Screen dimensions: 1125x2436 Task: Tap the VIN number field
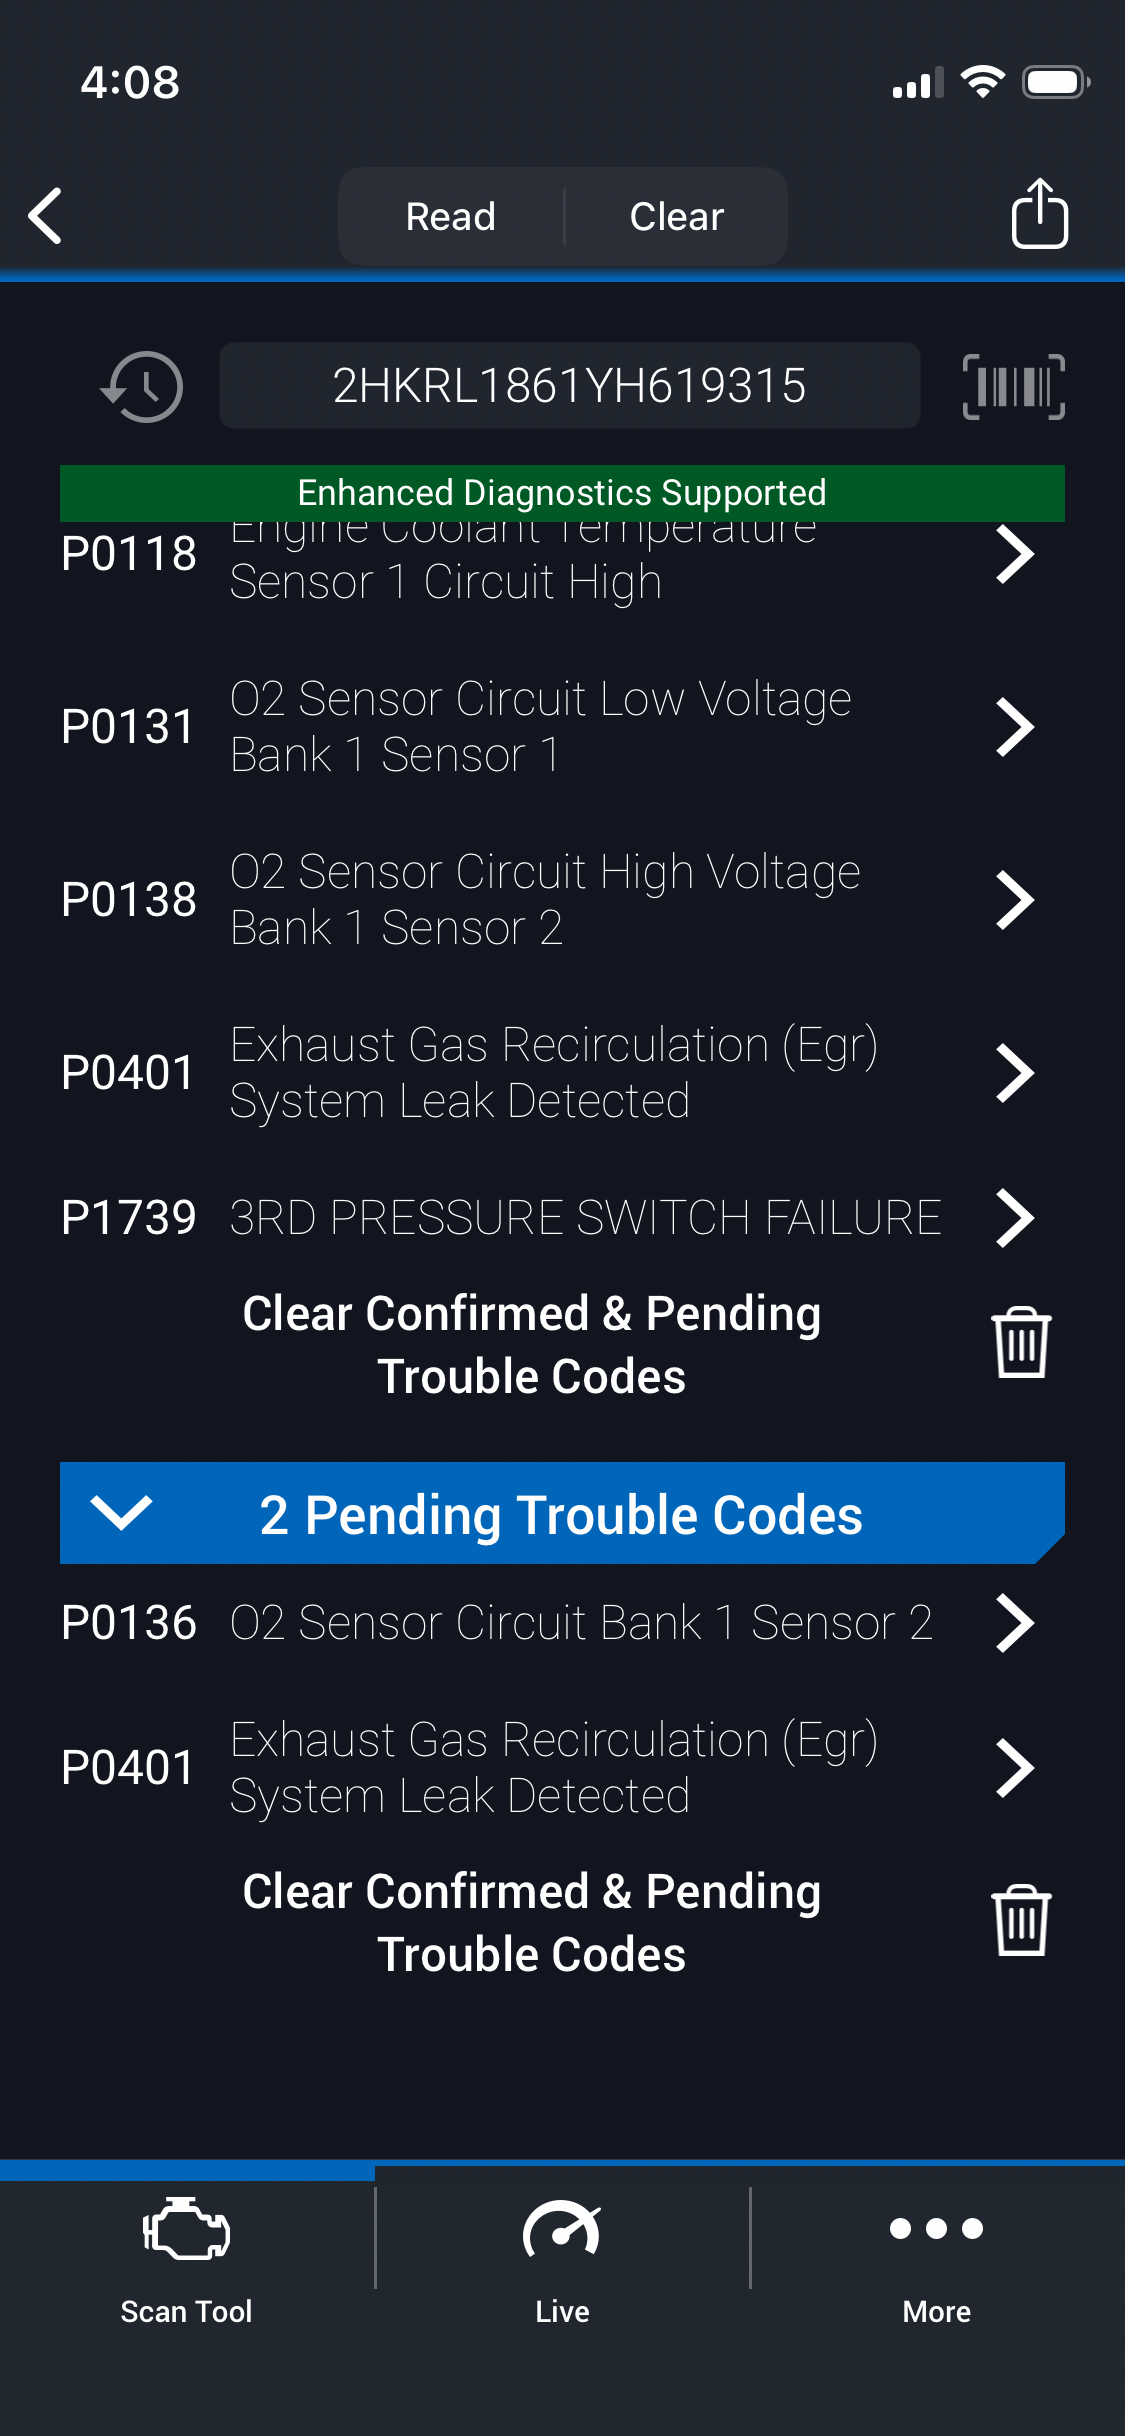pyautogui.click(x=569, y=386)
